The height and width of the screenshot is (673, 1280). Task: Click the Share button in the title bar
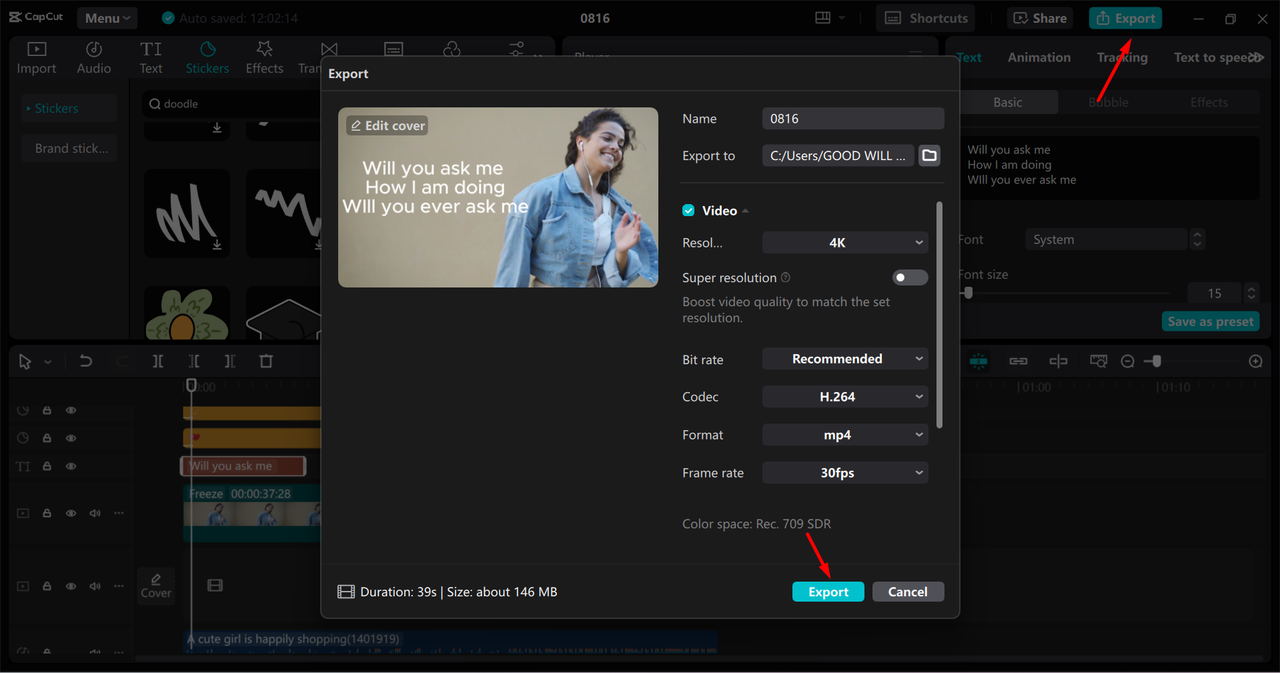pyautogui.click(x=1039, y=18)
